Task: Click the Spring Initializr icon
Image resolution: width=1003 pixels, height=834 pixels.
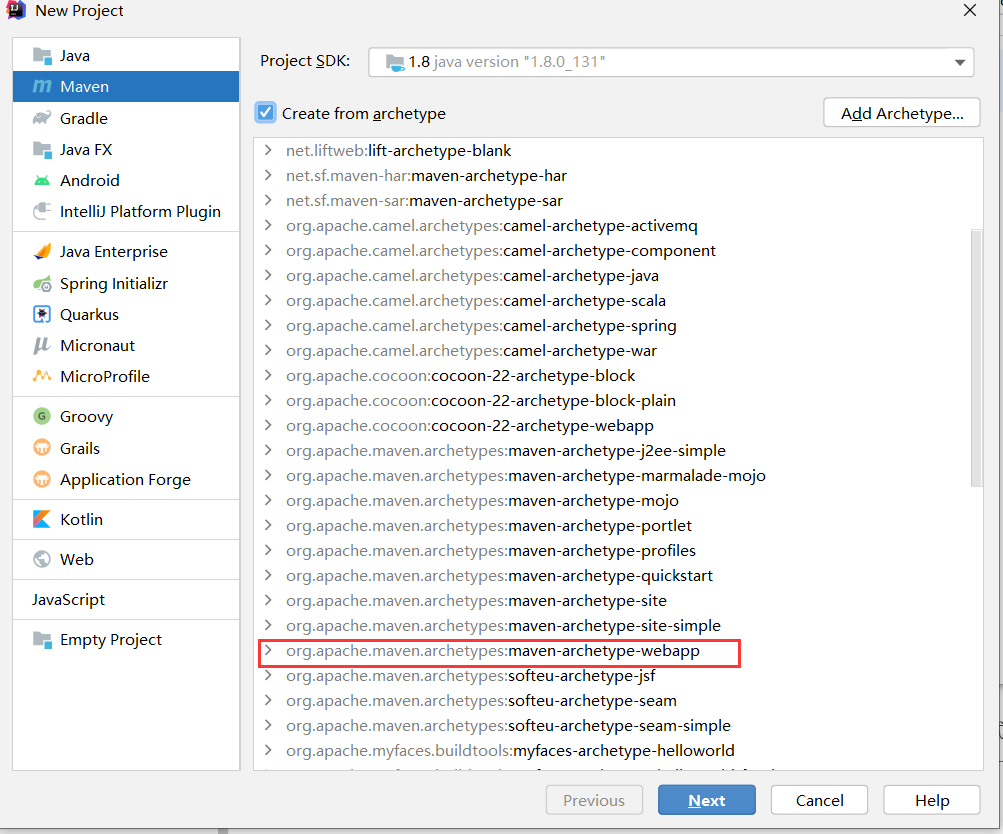Action: point(42,283)
